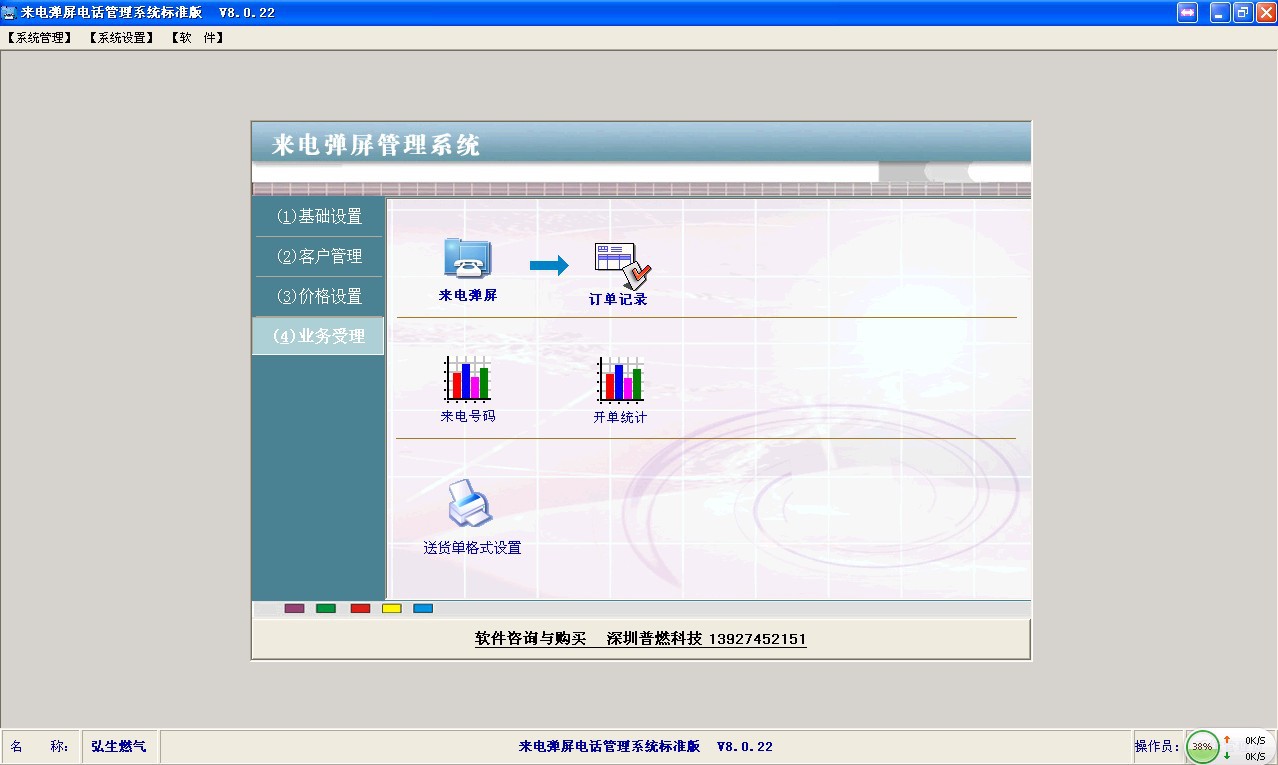Click the blue arrow between 来电弹屏 and 订单记录
This screenshot has height=765, width=1278.
[x=549, y=265]
